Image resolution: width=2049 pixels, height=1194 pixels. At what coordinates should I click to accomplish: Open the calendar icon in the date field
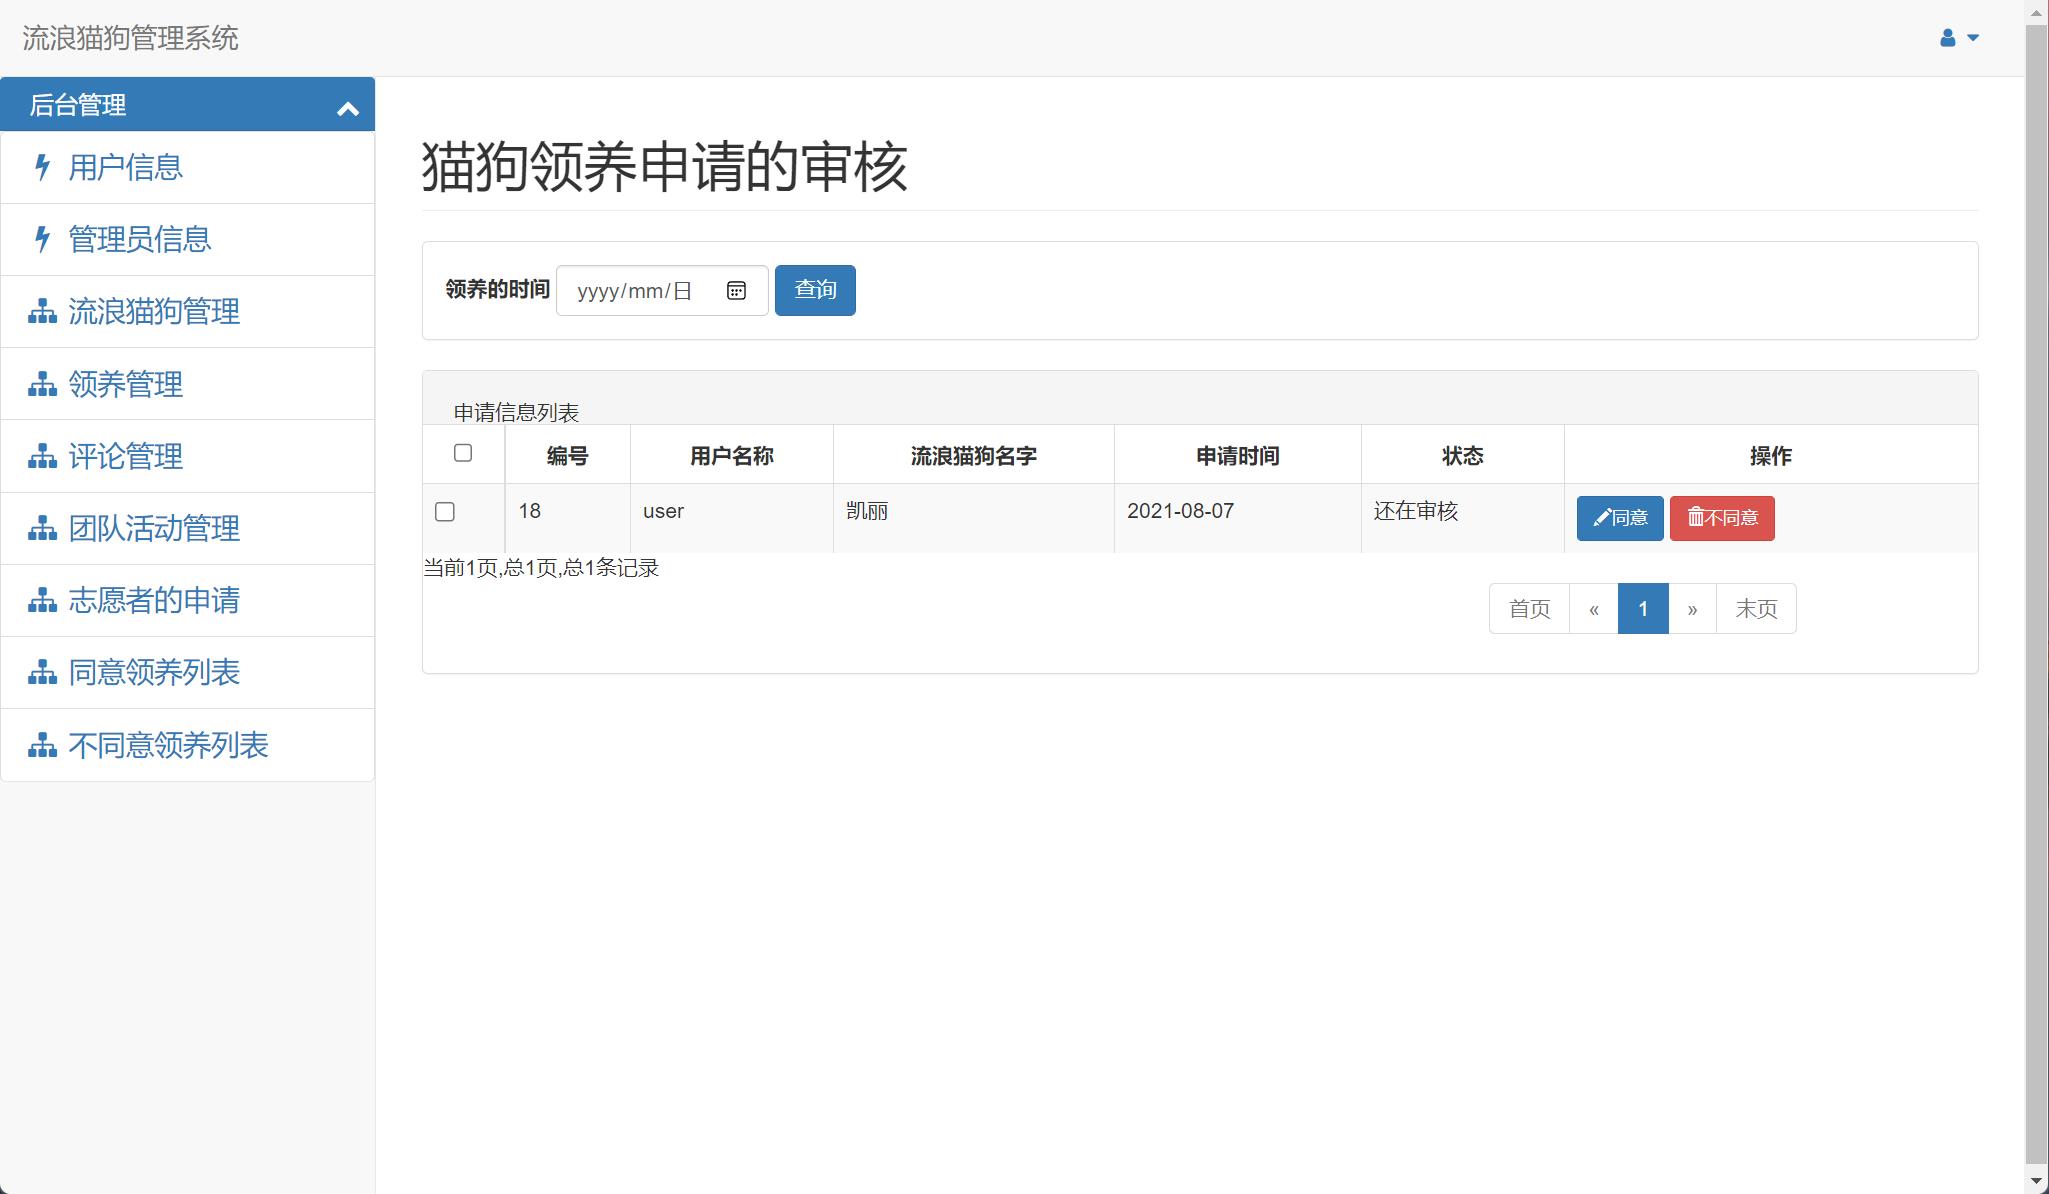click(737, 290)
